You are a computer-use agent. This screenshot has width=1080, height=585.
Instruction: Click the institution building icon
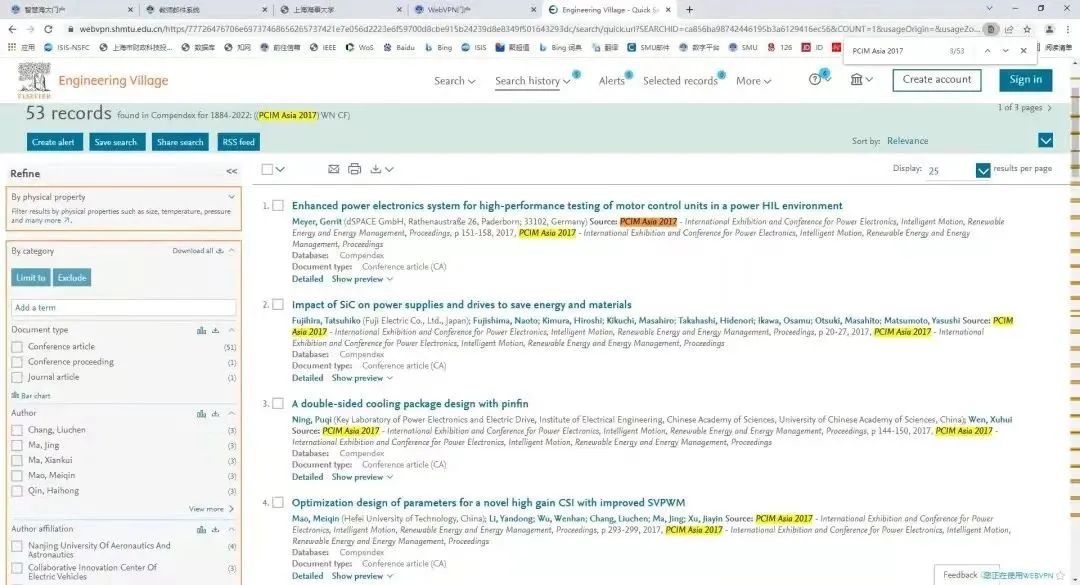click(857, 80)
